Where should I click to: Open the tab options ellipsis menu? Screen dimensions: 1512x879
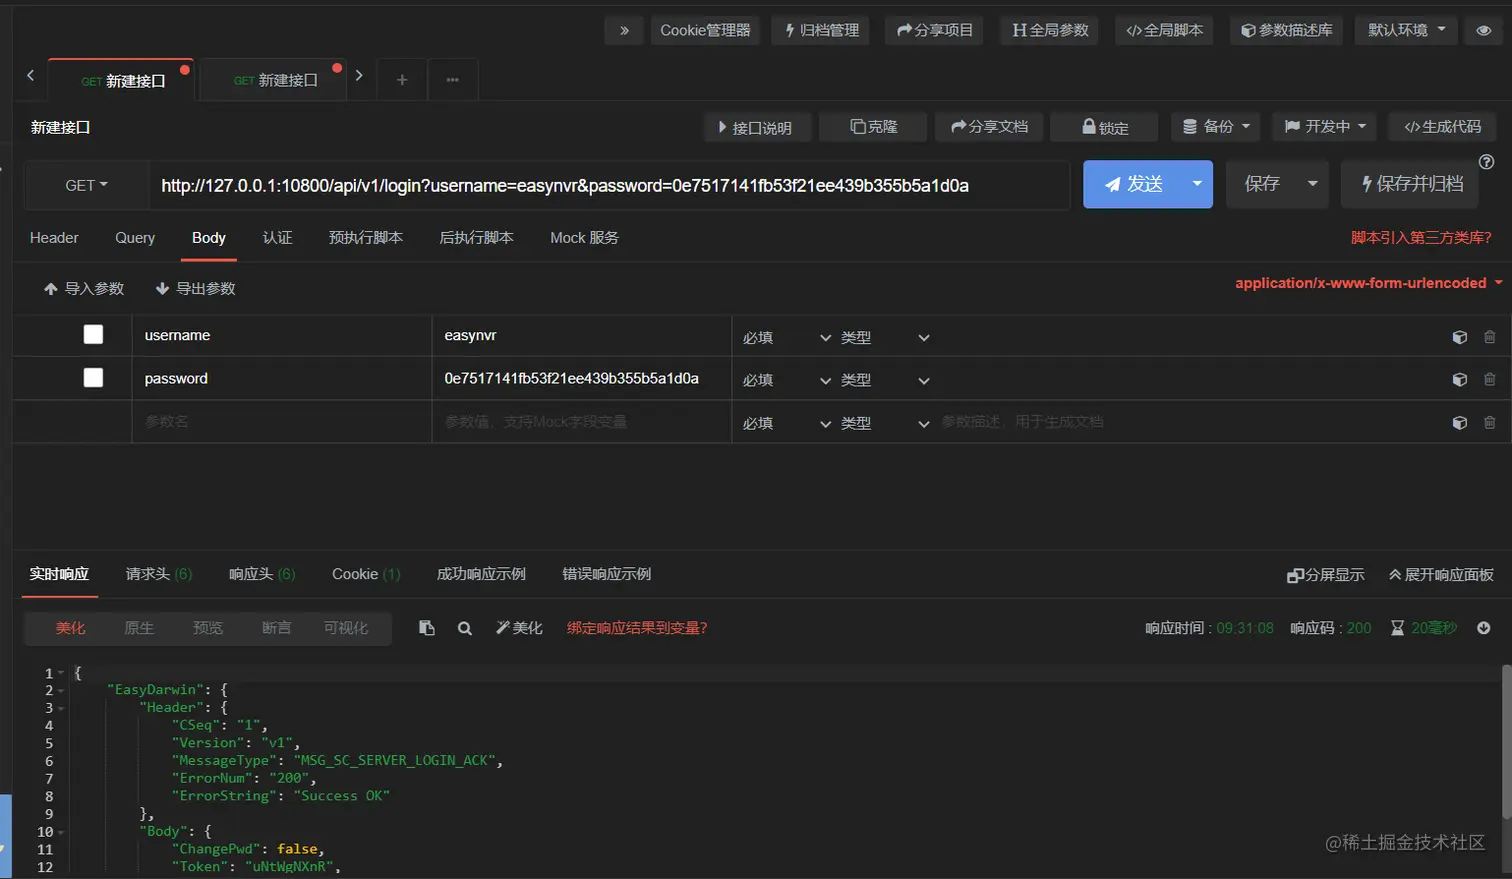coord(453,80)
